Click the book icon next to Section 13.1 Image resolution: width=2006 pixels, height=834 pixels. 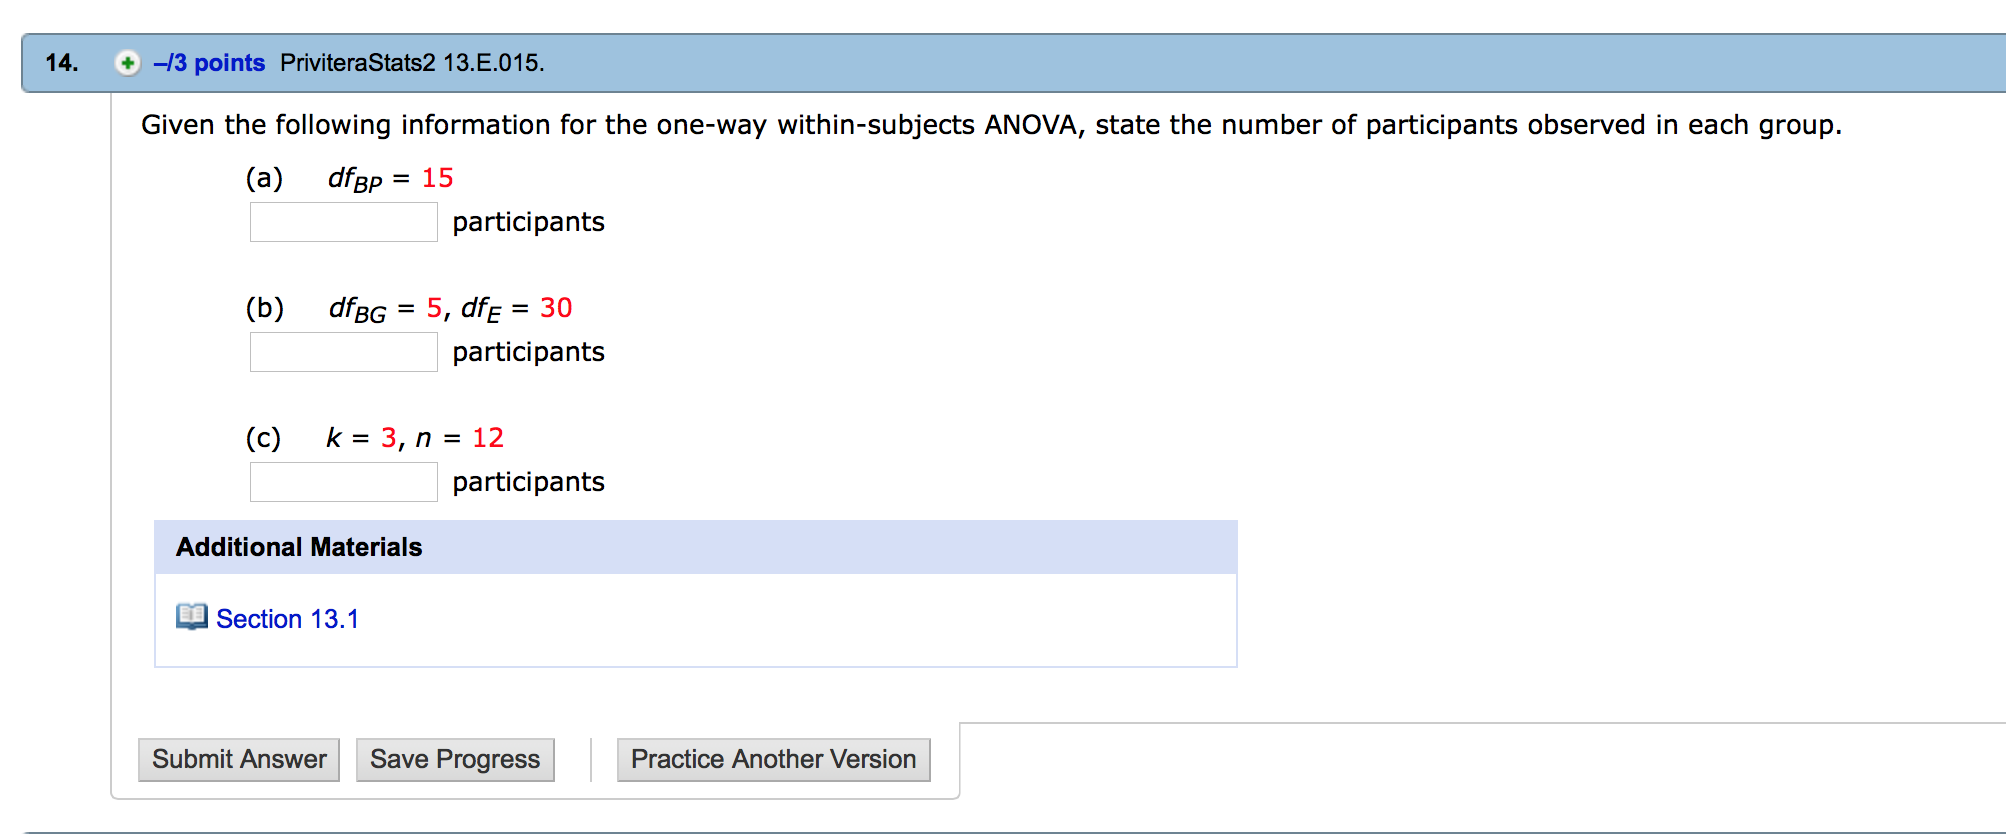click(191, 617)
